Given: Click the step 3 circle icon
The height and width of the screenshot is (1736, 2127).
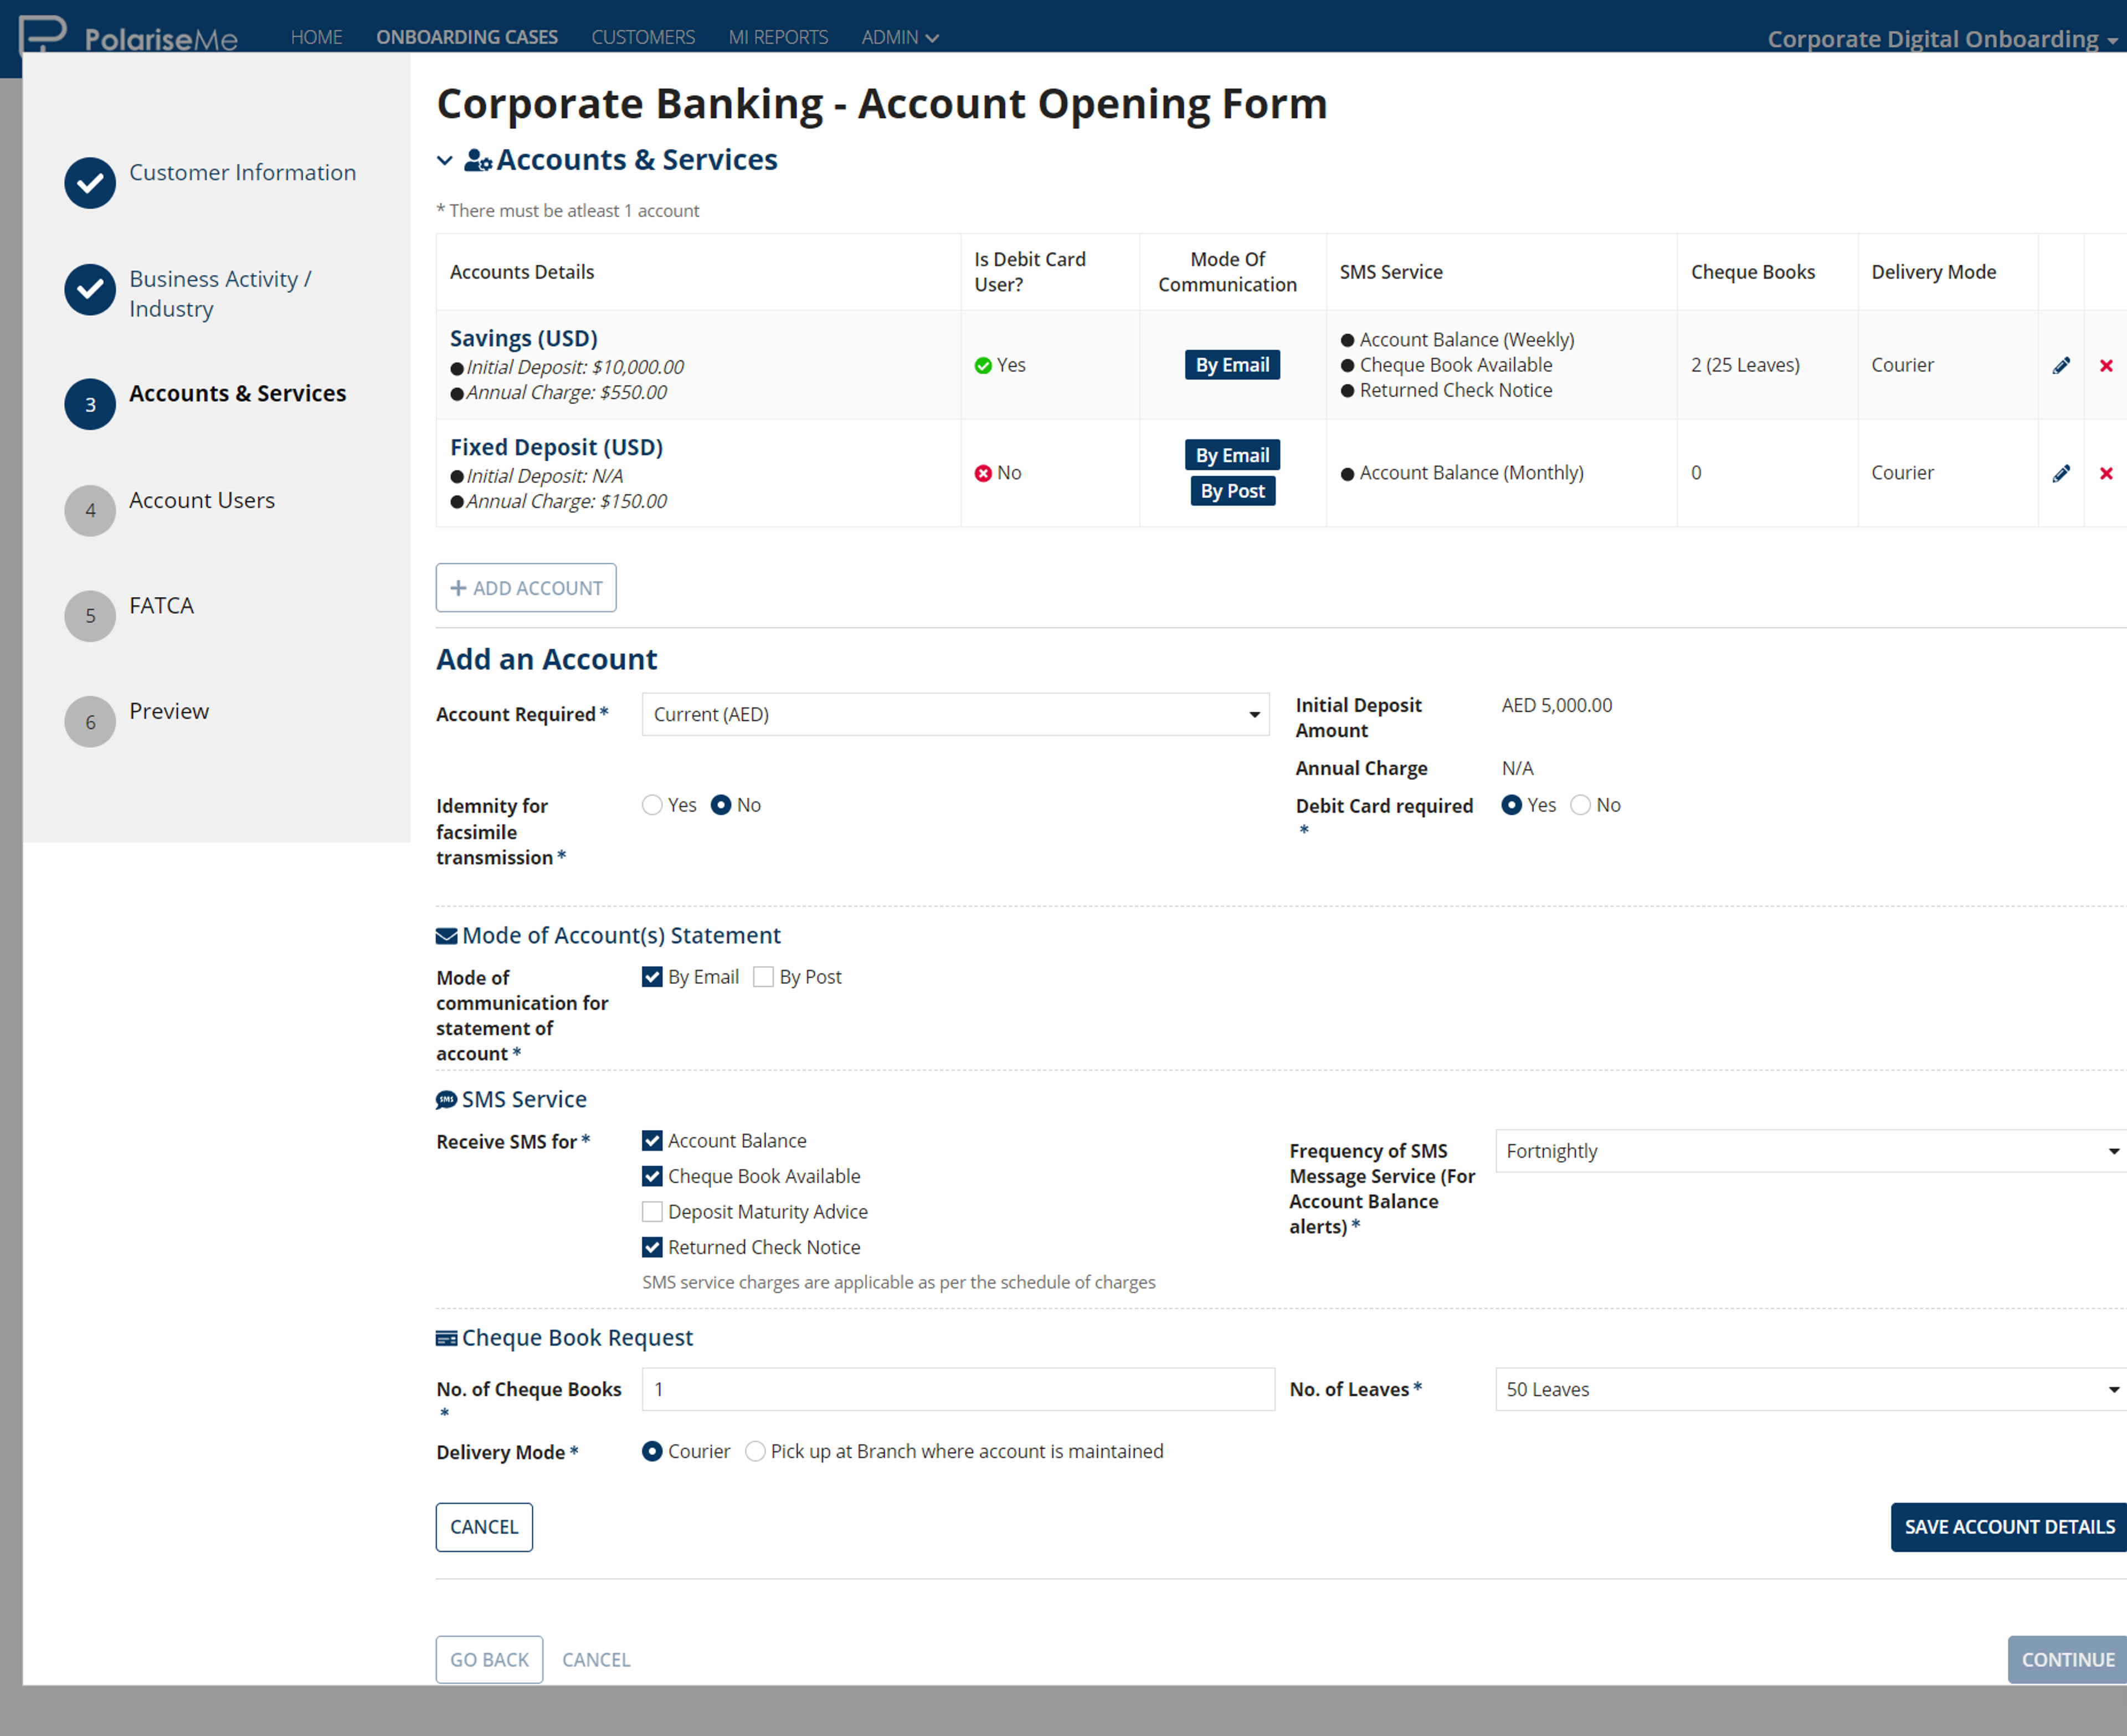Looking at the screenshot, I should click(90, 404).
